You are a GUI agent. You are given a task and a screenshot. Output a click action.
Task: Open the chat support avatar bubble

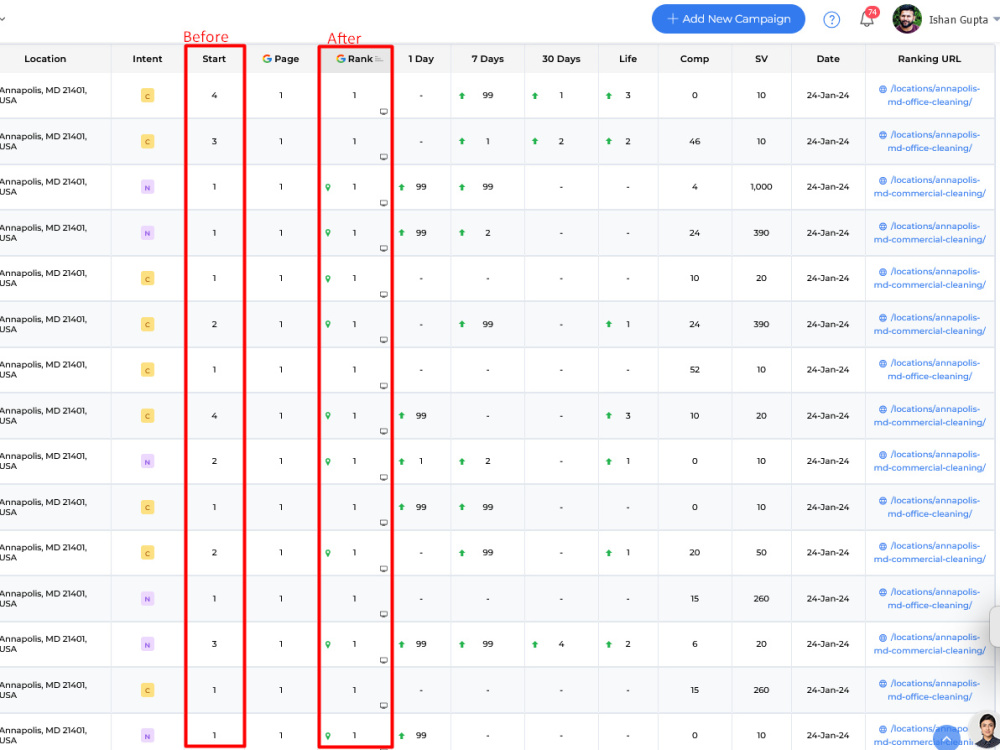click(986, 731)
